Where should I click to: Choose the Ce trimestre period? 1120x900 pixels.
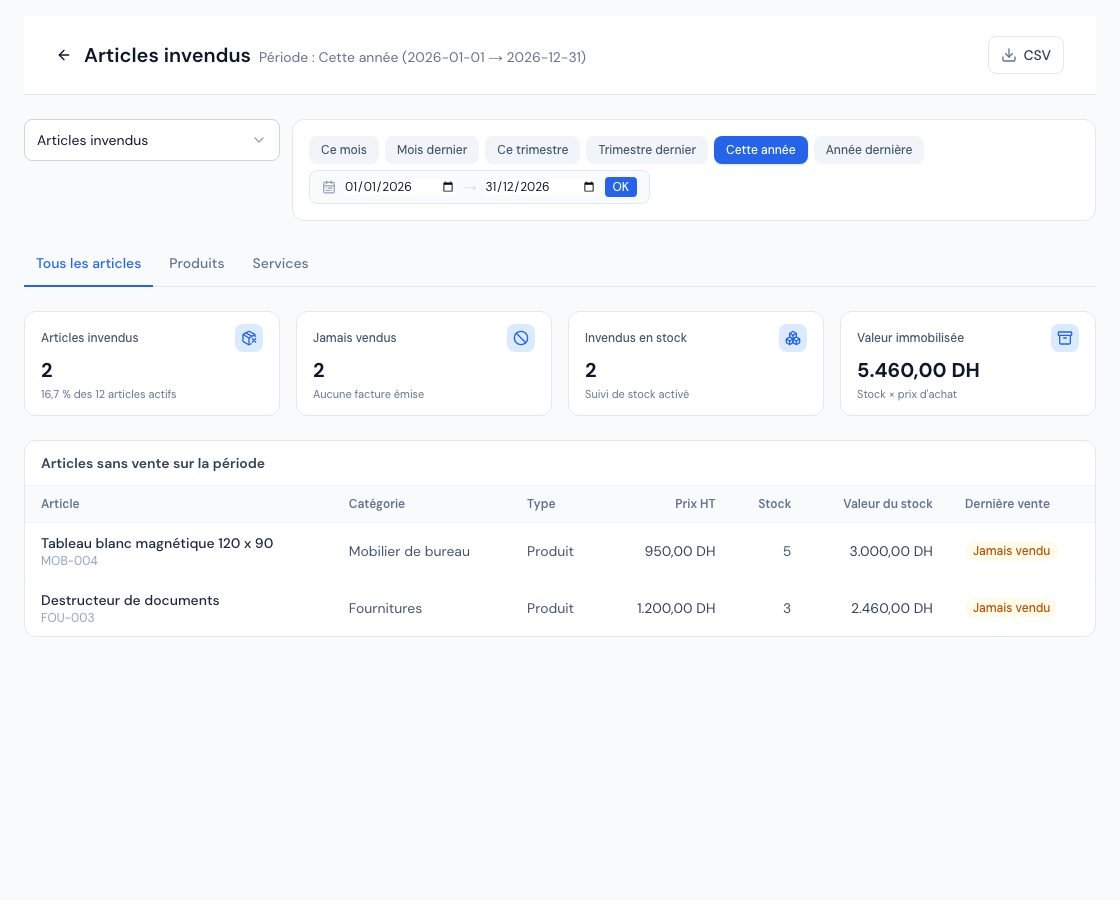pyautogui.click(x=533, y=150)
